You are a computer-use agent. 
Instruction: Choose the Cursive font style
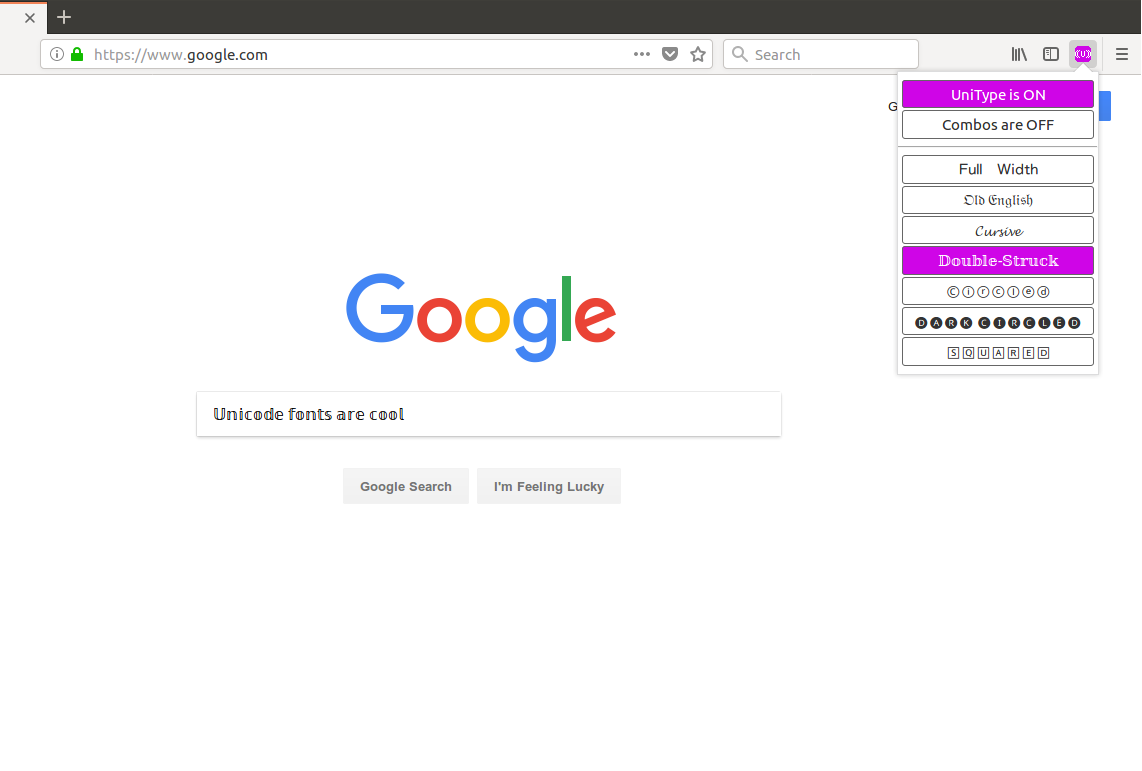click(998, 231)
